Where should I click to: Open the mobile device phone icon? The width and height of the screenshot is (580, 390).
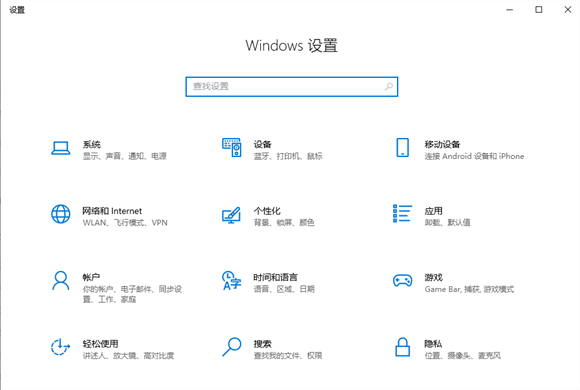[x=402, y=148]
